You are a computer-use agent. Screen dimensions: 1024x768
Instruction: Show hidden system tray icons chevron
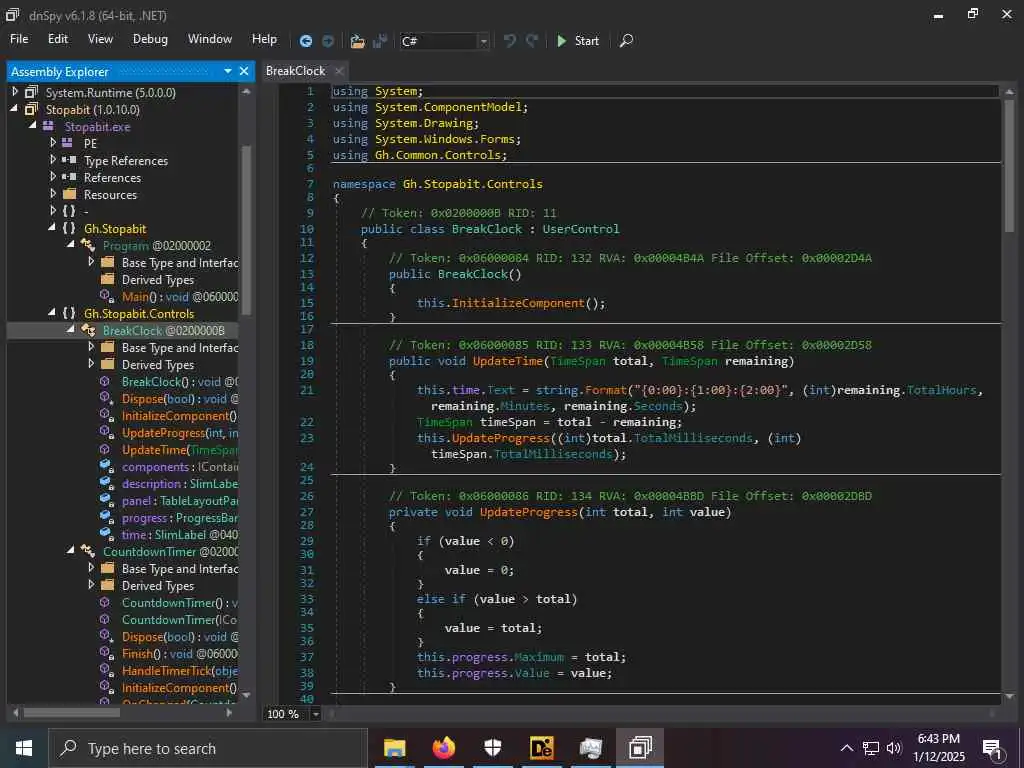[x=846, y=748]
